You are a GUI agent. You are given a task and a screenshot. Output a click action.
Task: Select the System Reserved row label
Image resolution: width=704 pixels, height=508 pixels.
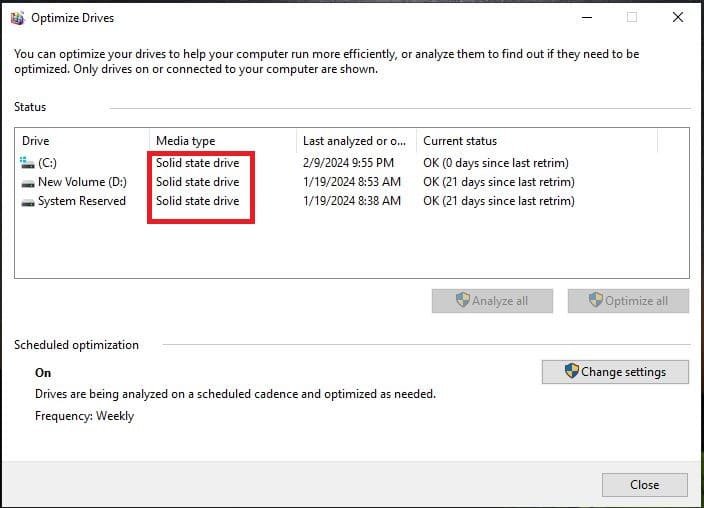coord(82,201)
